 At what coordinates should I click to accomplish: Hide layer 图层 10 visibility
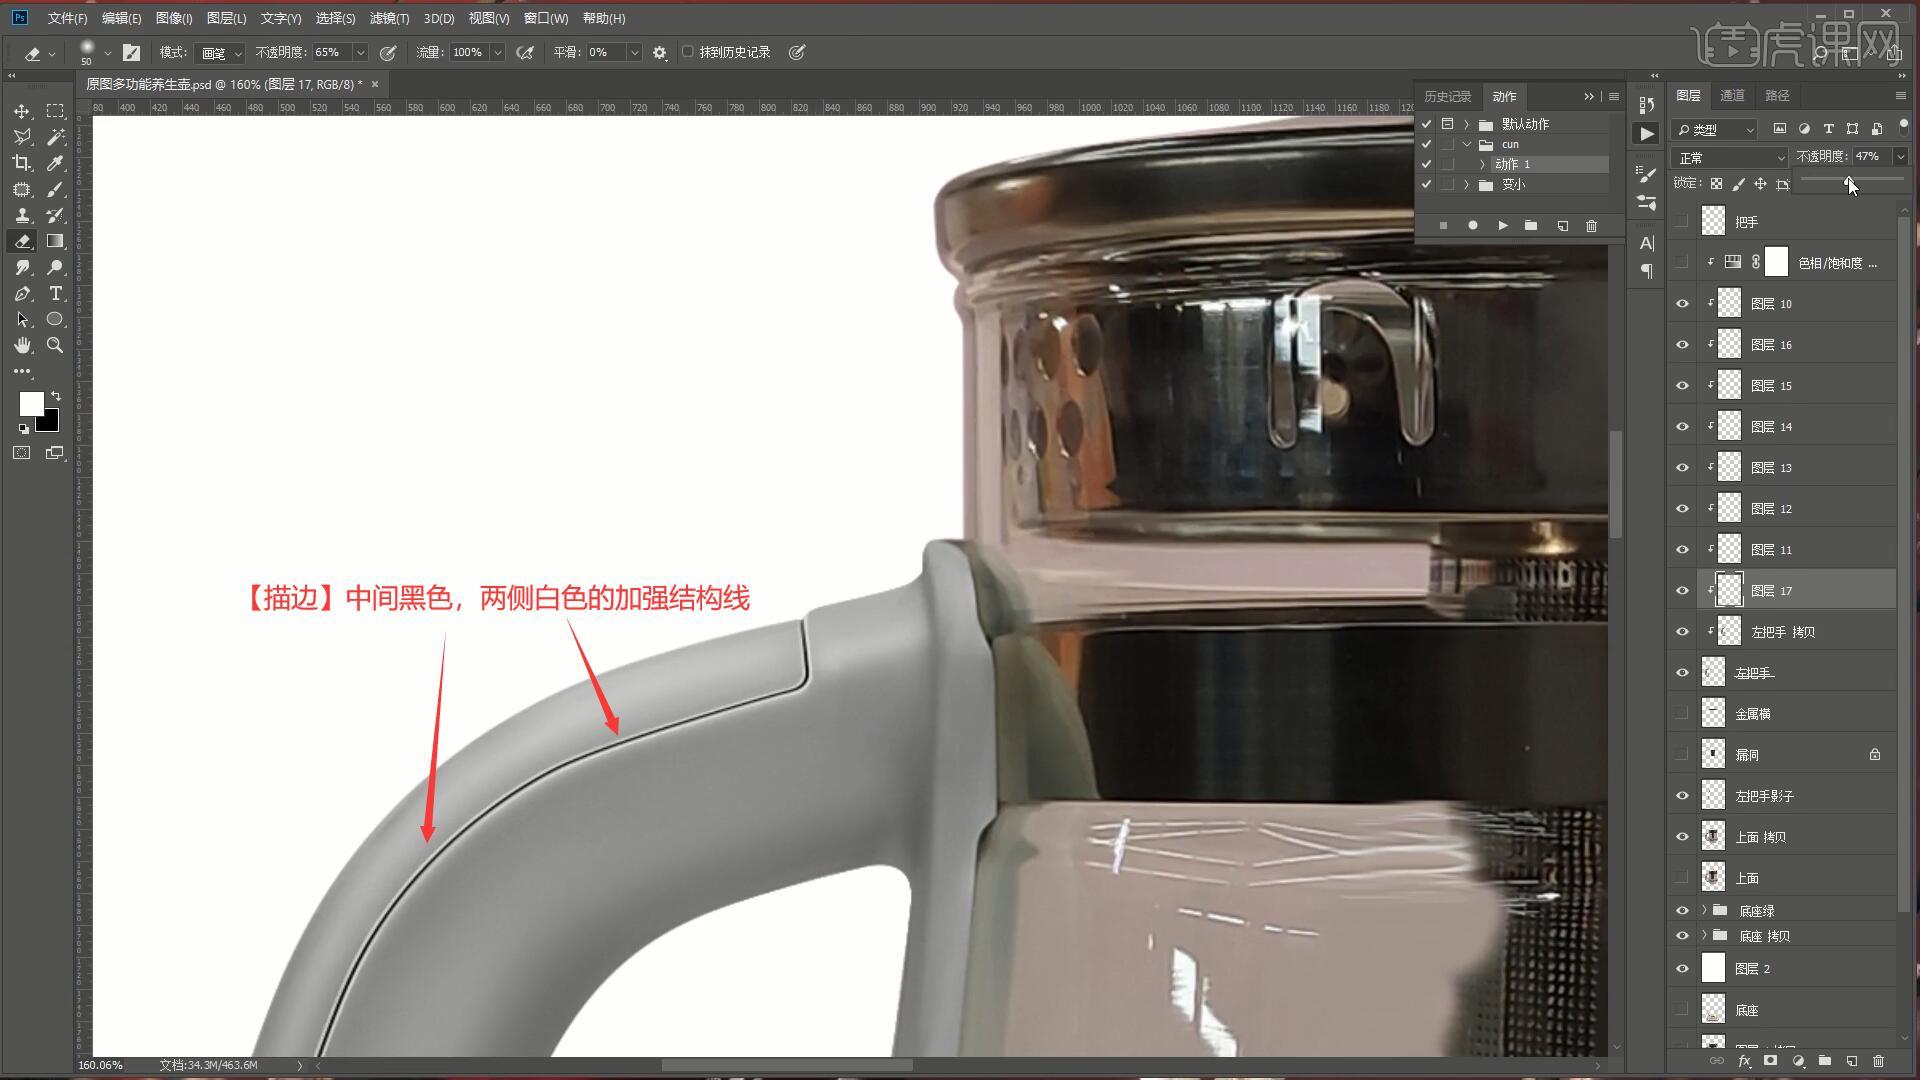[1682, 304]
